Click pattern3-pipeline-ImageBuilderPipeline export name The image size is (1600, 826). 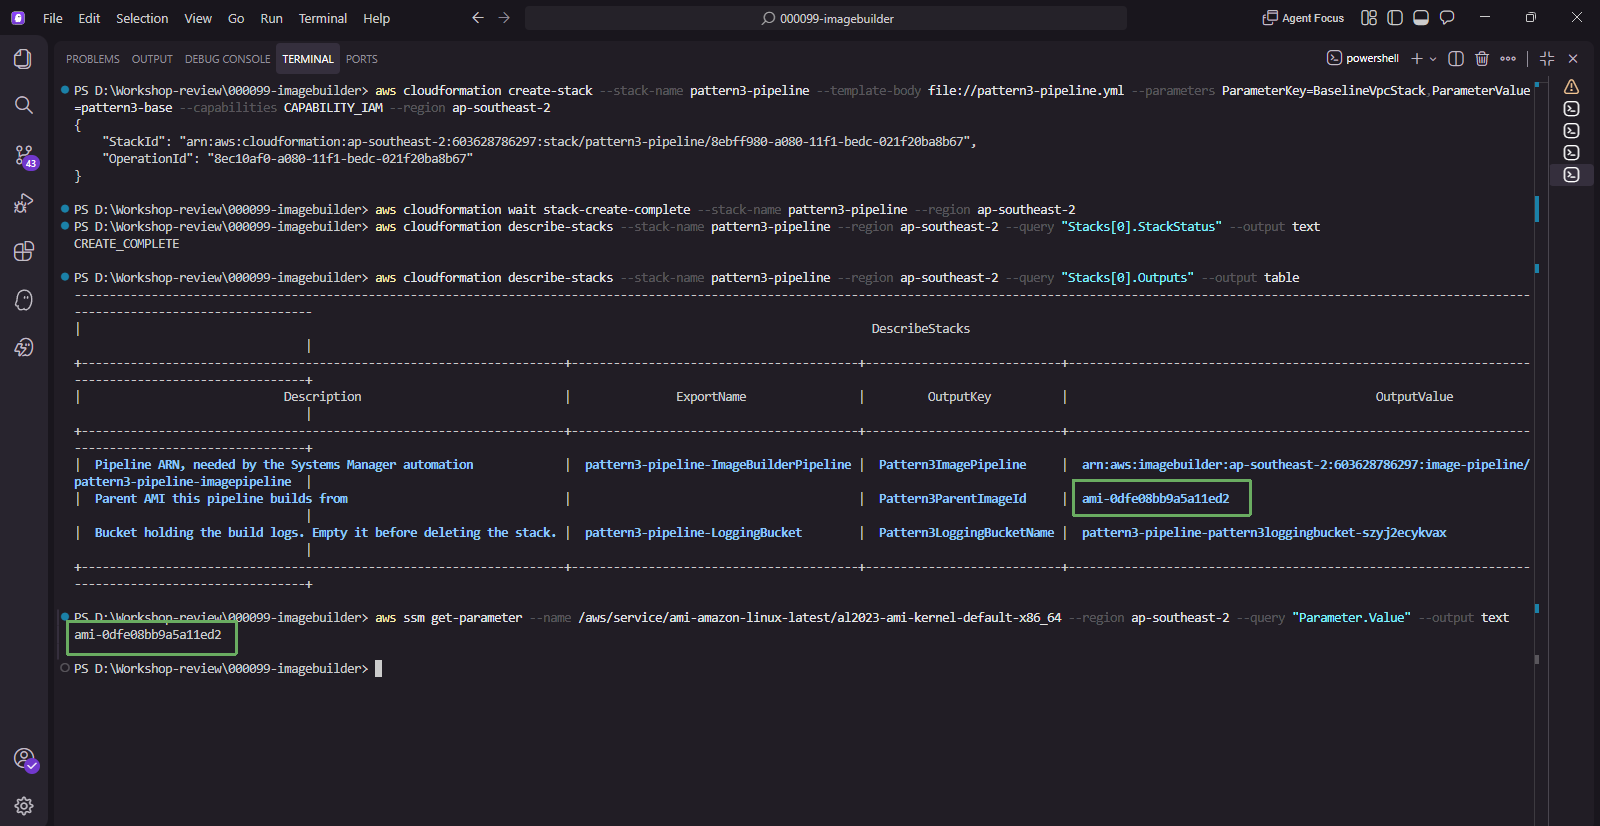pos(718,465)
